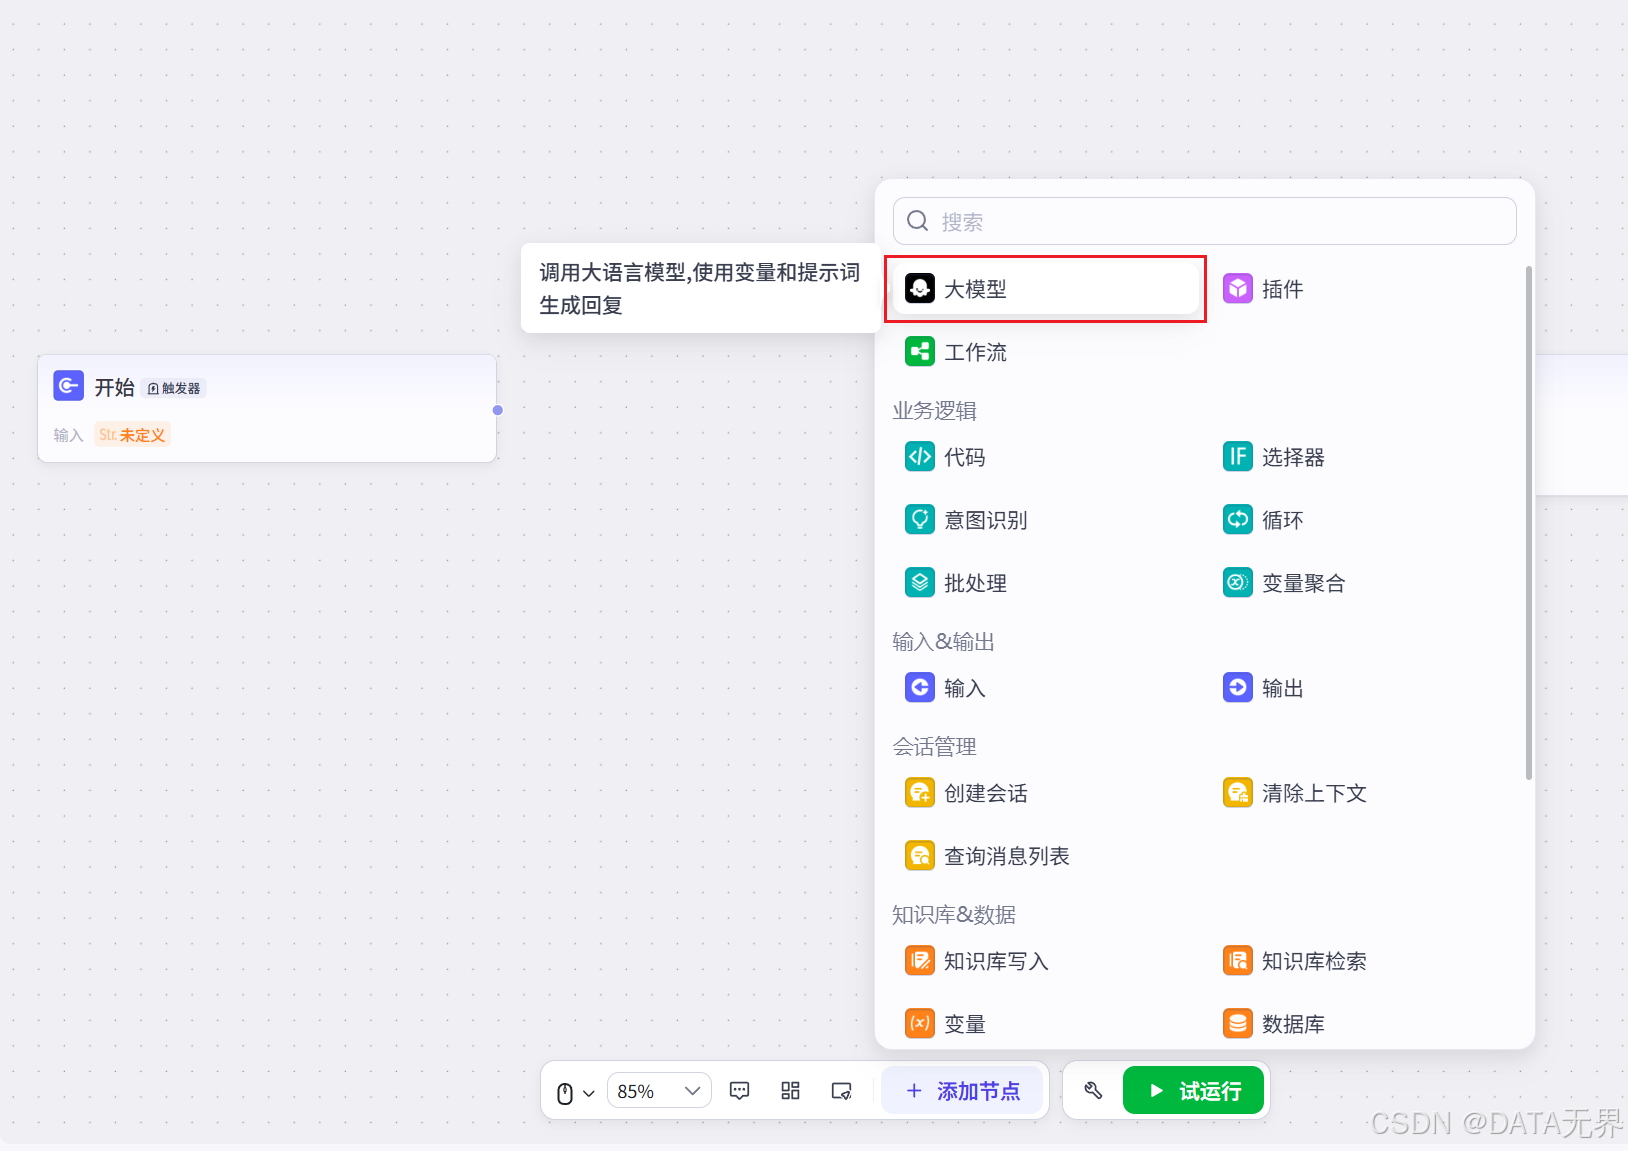
Task: Click the 变量聚合 label text
Action: pos(1304,583)
